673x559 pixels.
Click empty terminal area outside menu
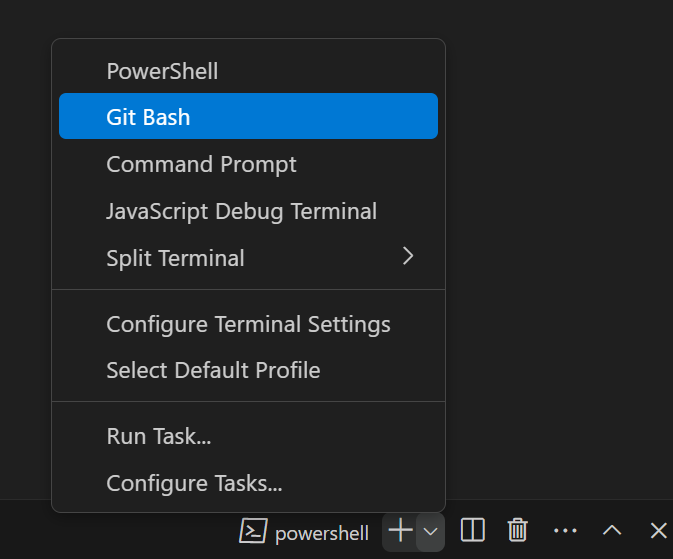coord(558,258)
